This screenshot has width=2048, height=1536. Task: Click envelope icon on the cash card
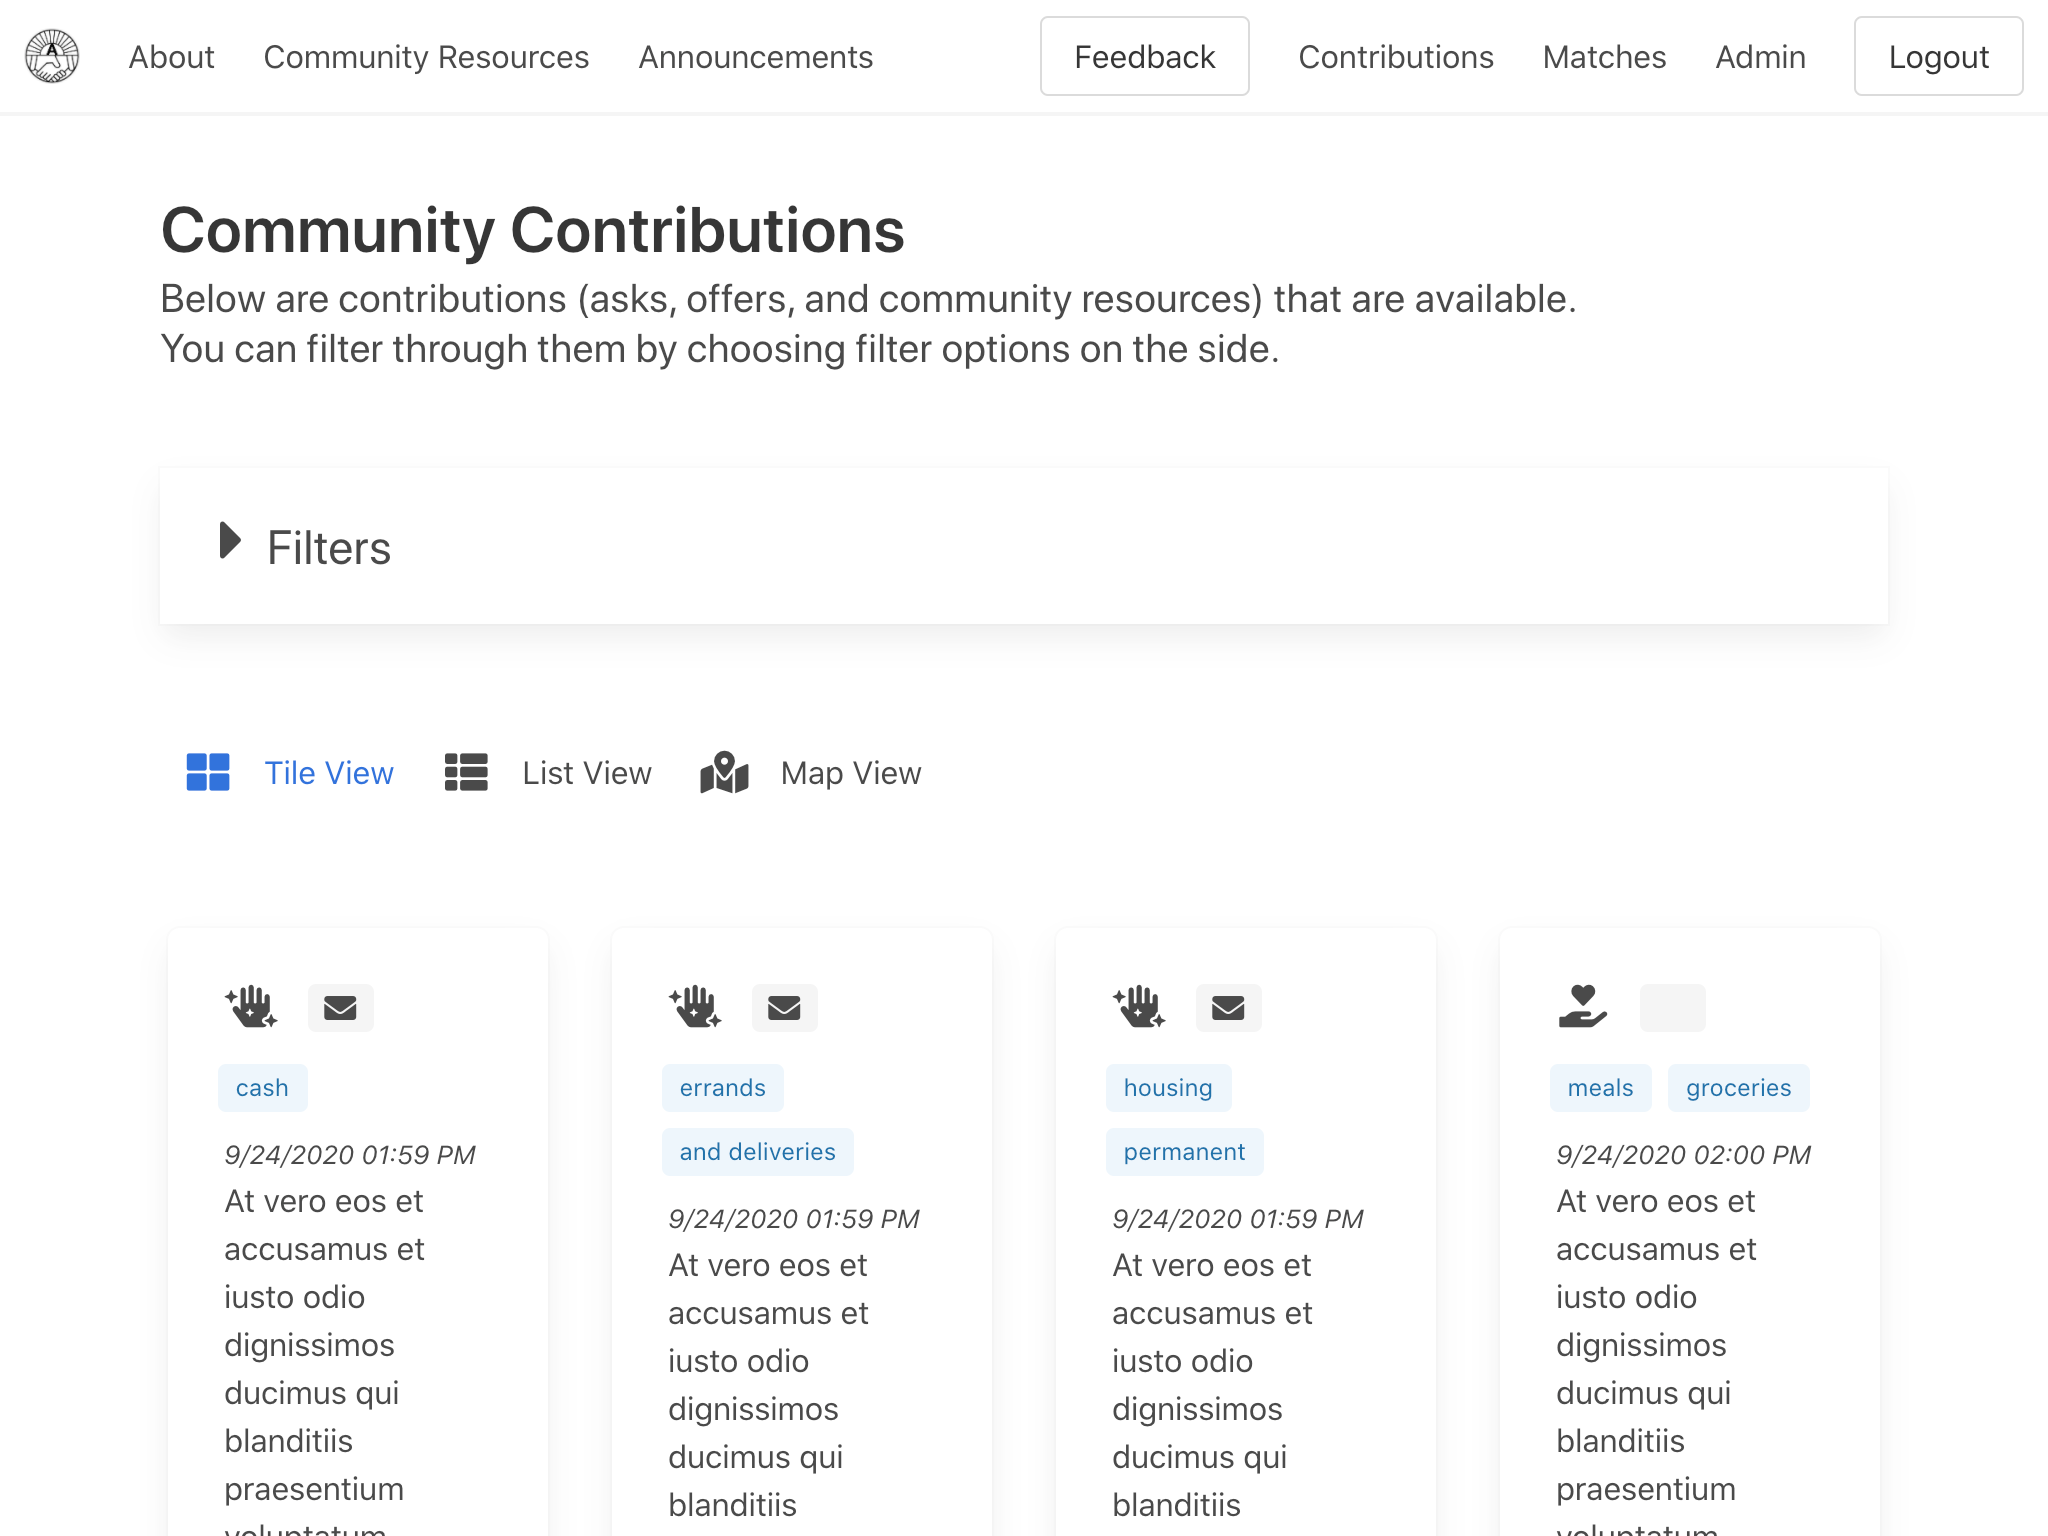tap(340, 1007)
